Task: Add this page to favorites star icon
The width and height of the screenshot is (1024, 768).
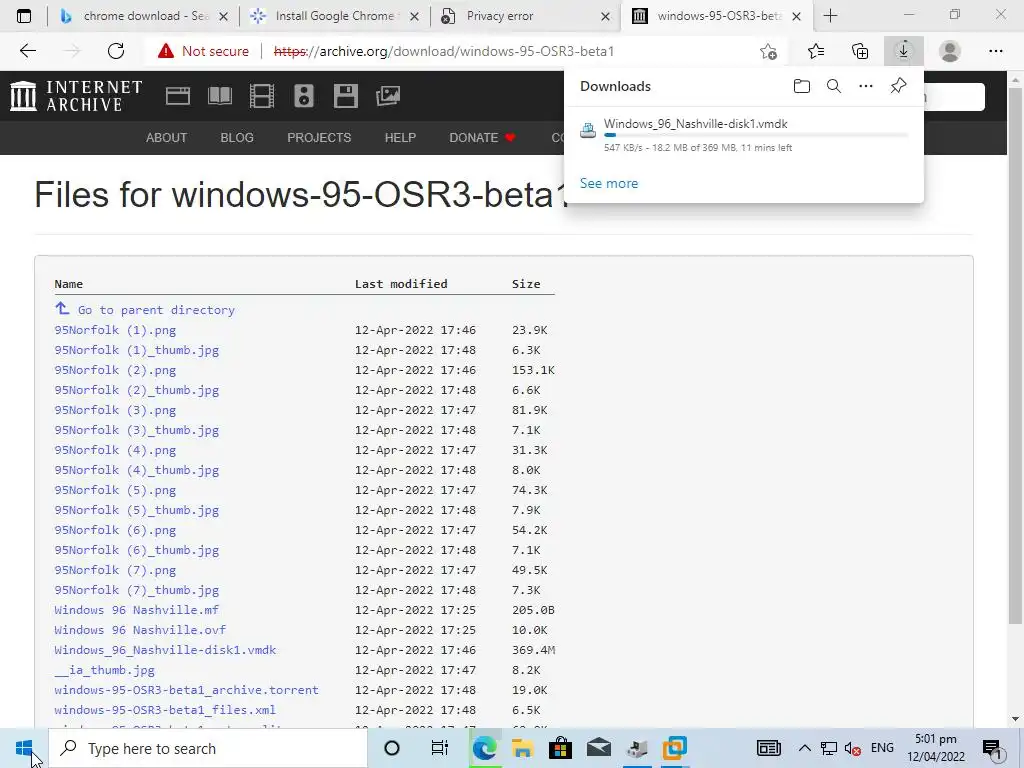Action: (x=769, y=51)
